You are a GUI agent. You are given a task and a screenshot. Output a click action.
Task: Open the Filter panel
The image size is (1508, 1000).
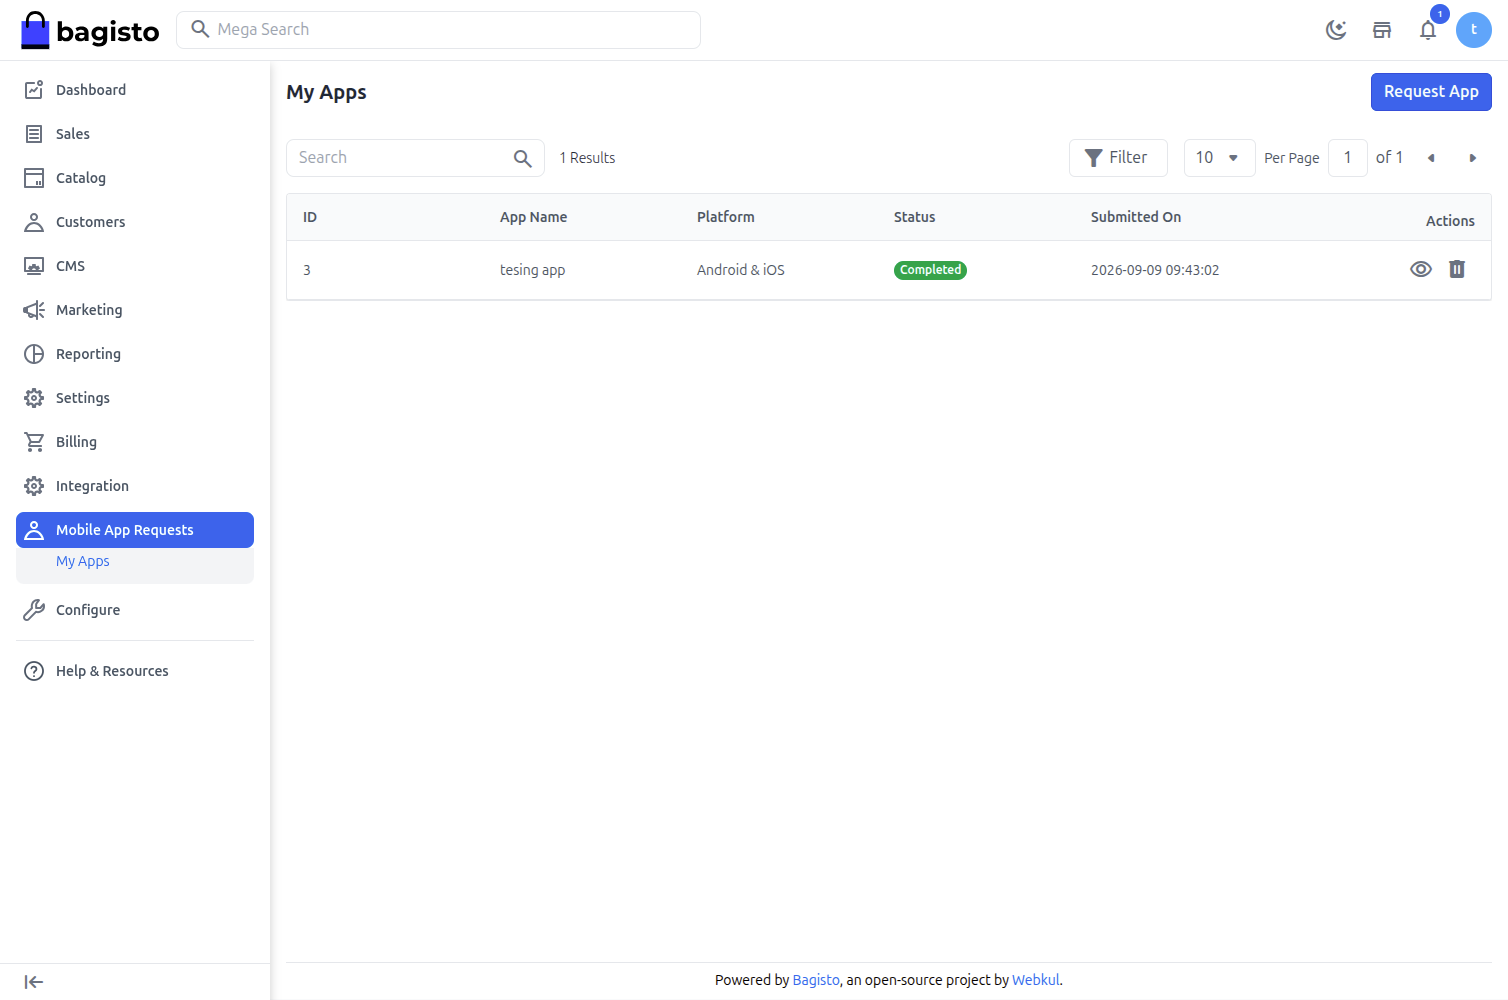[x=1118, y=158]
